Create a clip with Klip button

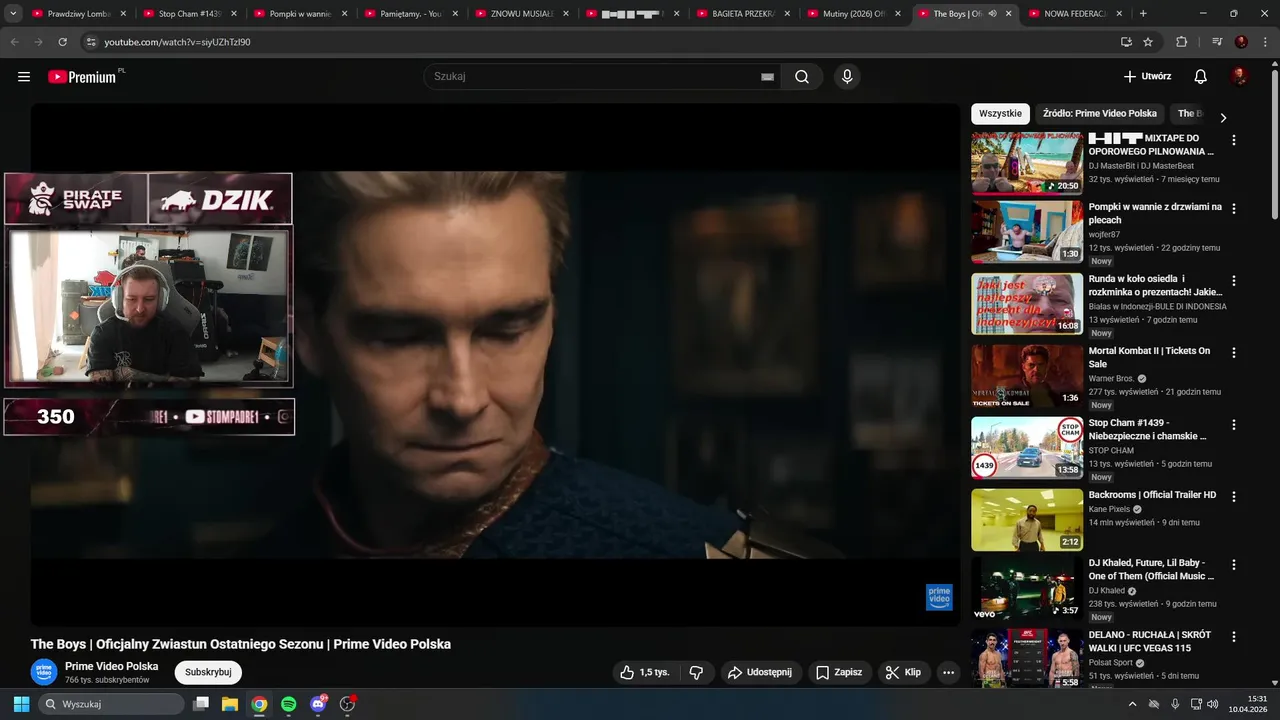[903, 672]
